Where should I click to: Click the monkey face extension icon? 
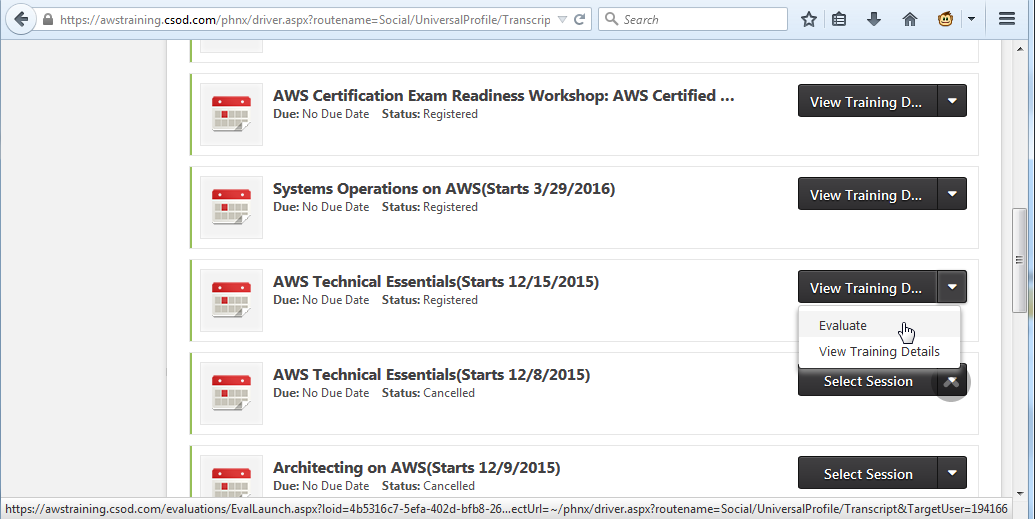click(945, 19)
